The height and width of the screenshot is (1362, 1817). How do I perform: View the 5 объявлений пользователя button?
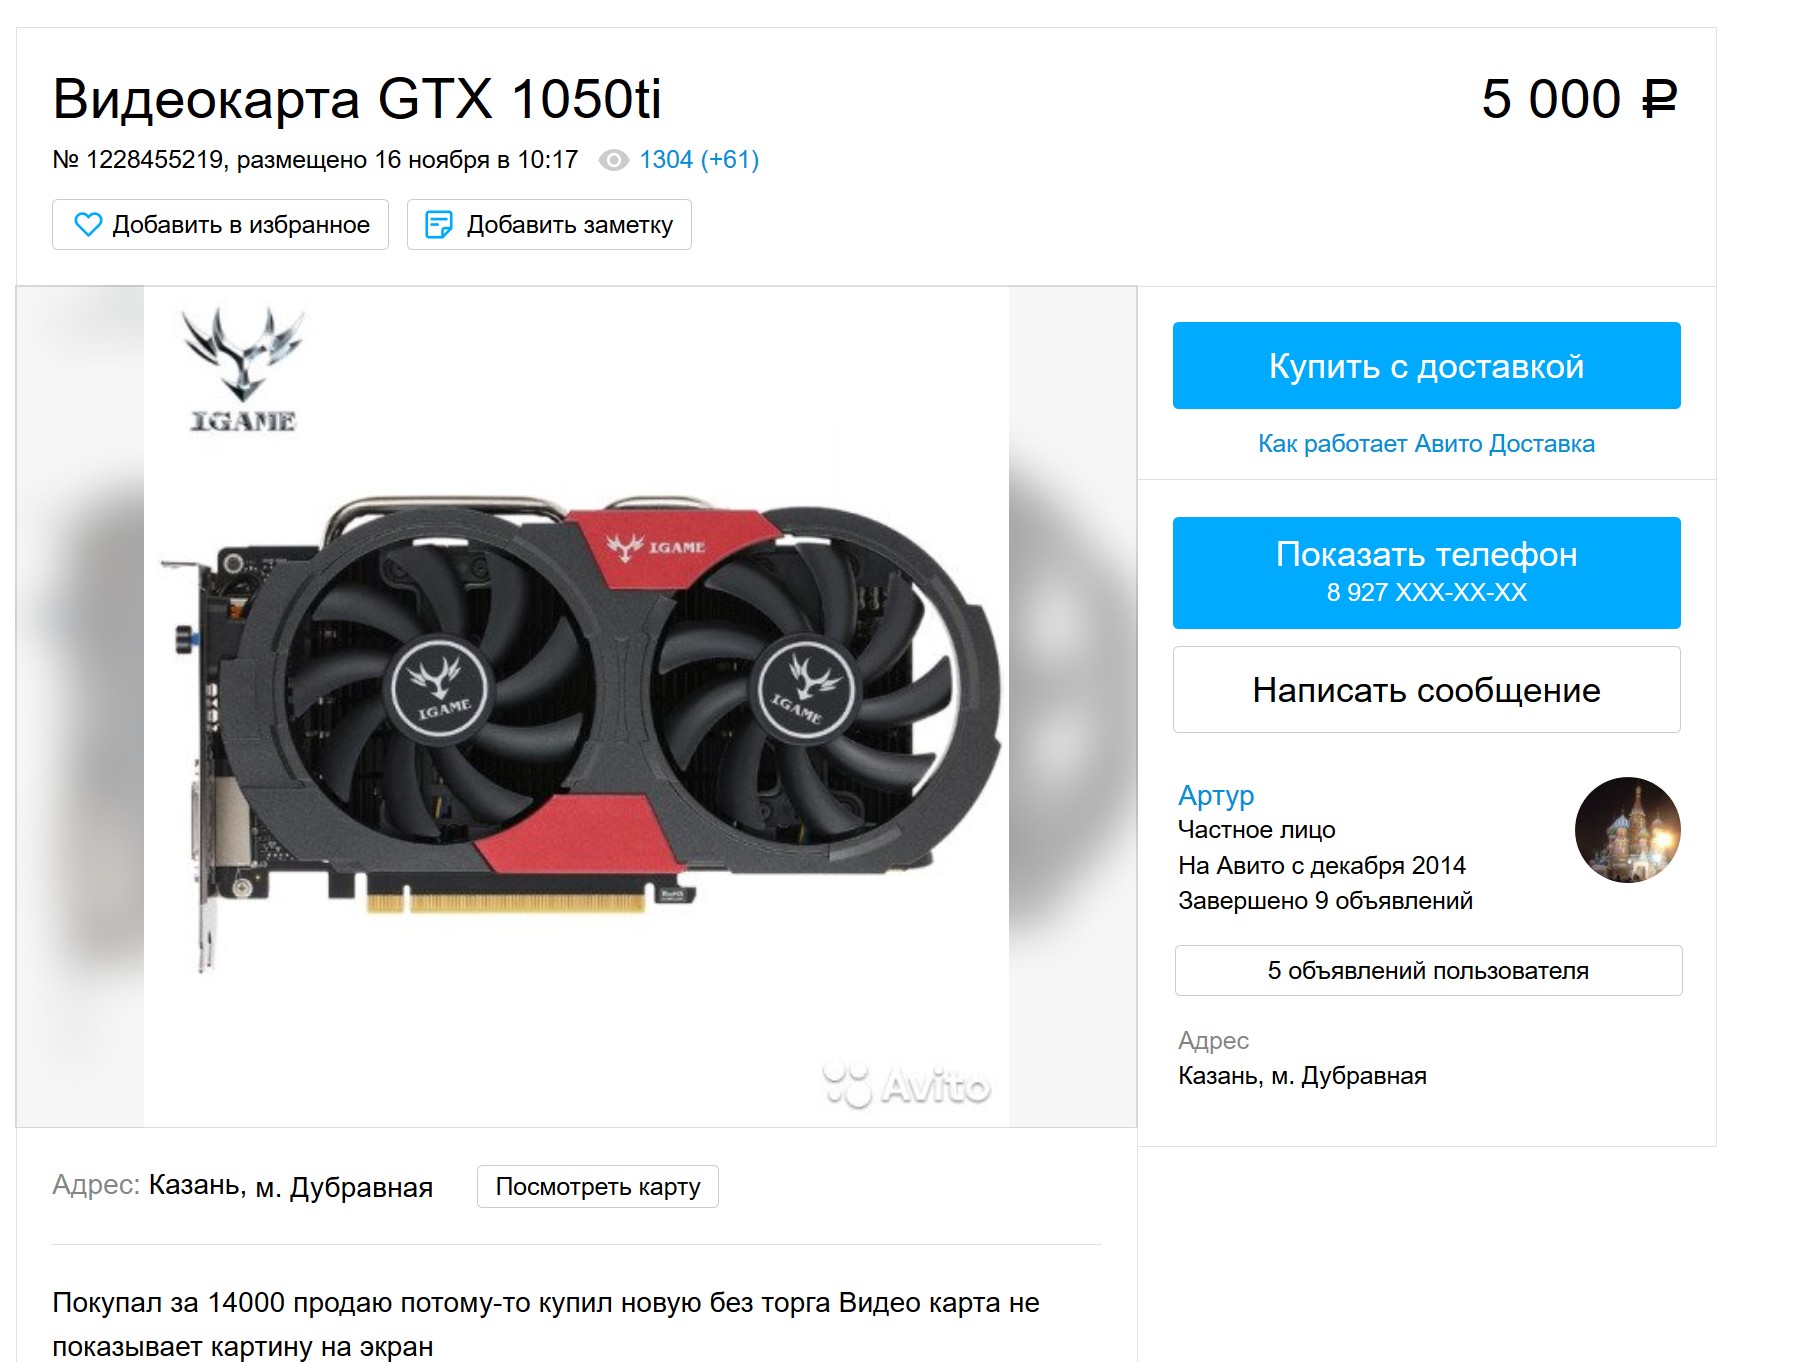1428,970
